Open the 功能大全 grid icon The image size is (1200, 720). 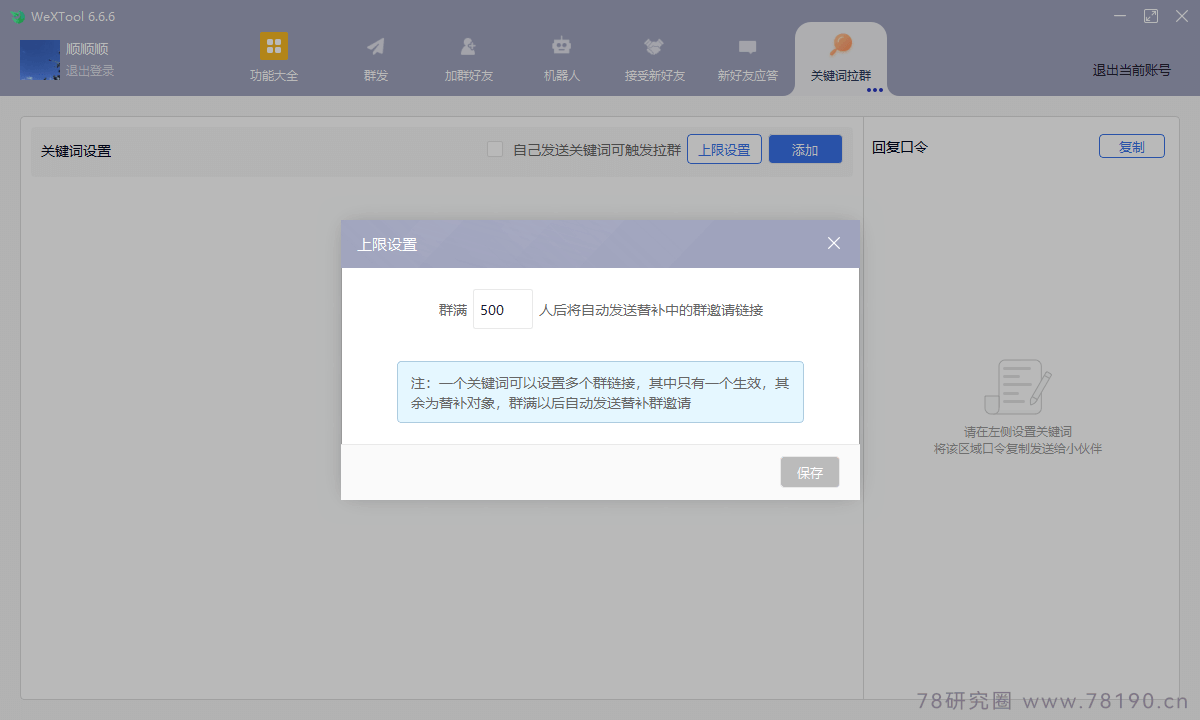tap(273, 45)
